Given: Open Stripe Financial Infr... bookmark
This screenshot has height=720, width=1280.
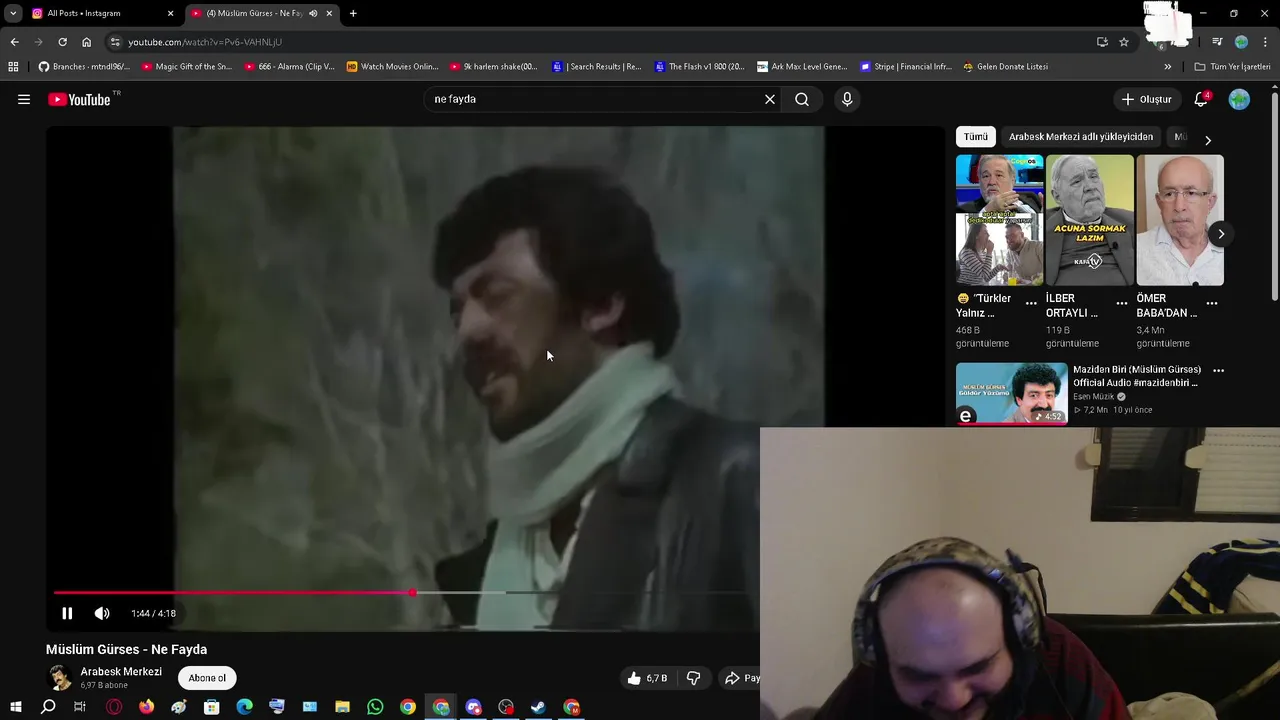Looking at the screenshot, I should pos(906,67).
